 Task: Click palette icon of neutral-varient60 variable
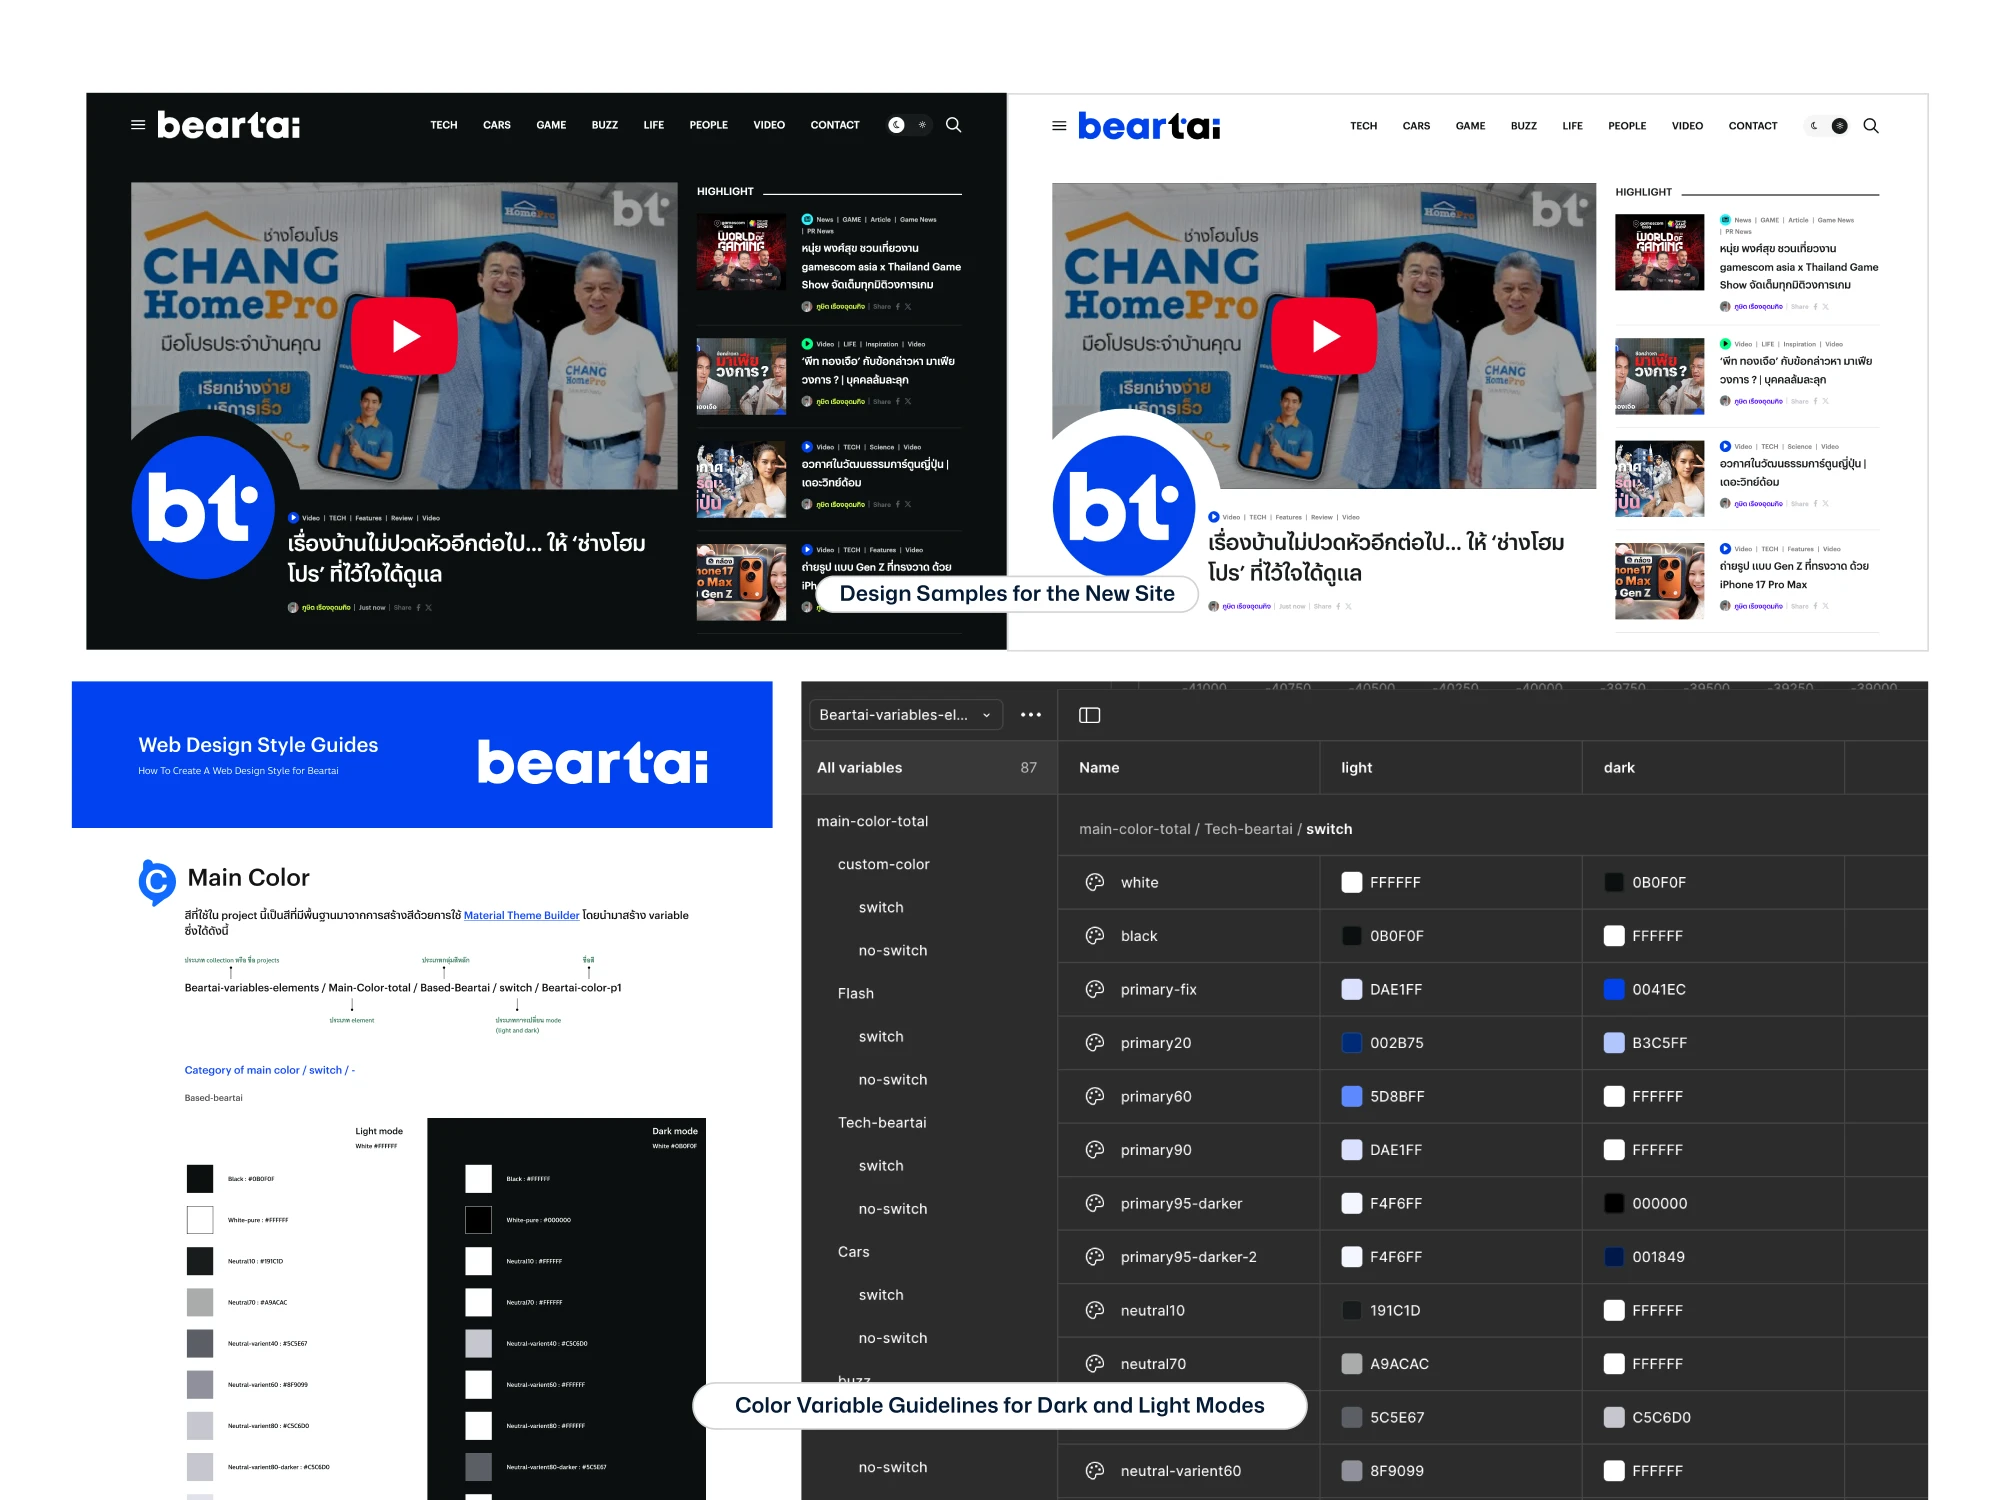tap(1095, 1471)
